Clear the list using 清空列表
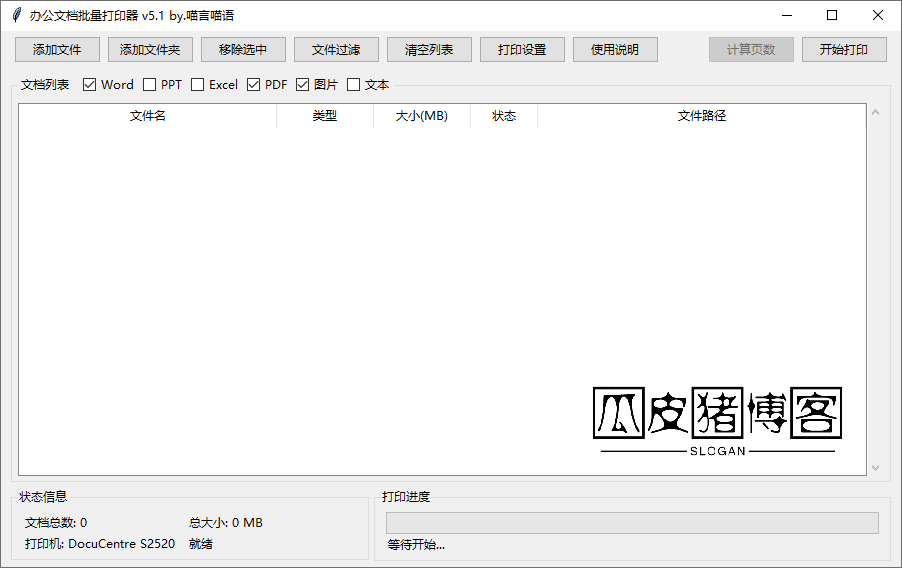902x568 pixels. (429, 50)
